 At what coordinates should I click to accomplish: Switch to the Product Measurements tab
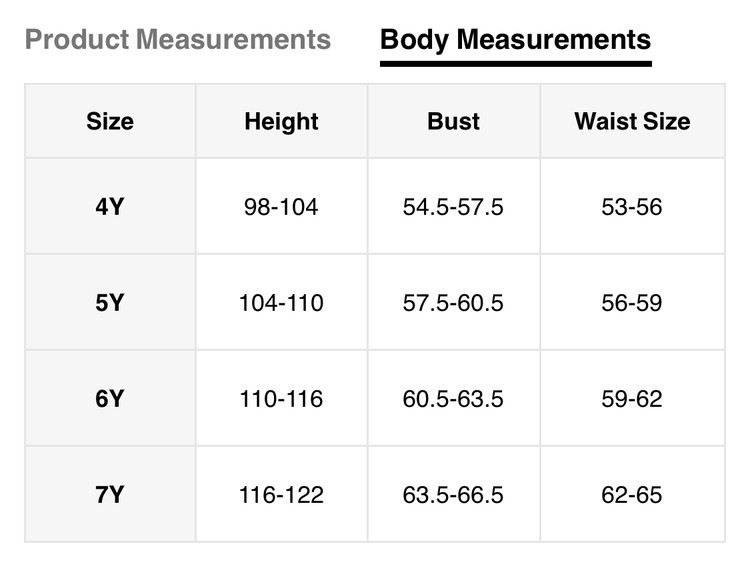(x=177, y=40)
